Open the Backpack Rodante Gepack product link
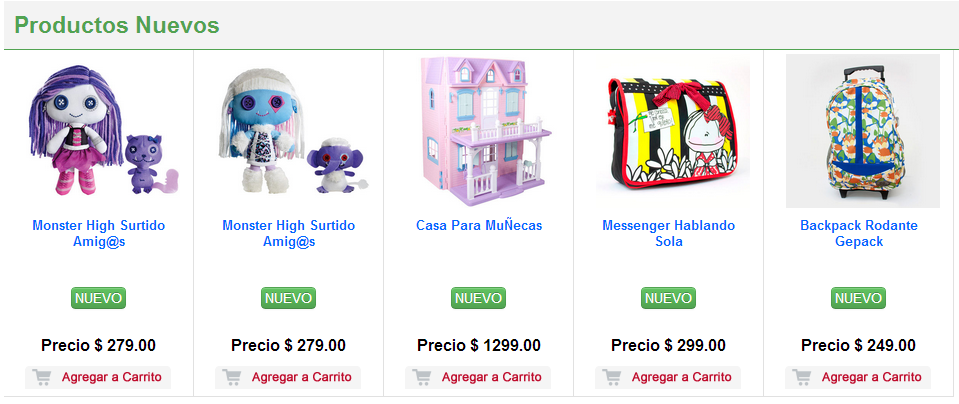 (859, 233)
